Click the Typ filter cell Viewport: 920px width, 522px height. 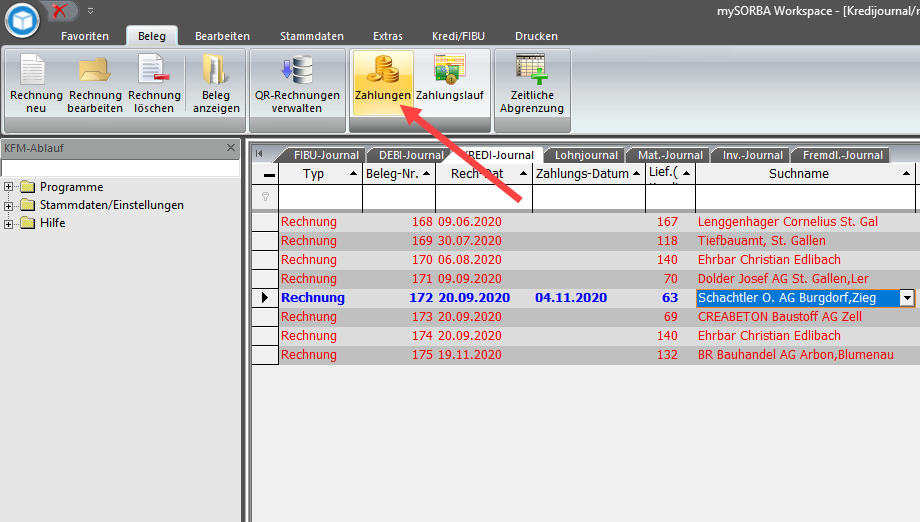click(320, 198)
